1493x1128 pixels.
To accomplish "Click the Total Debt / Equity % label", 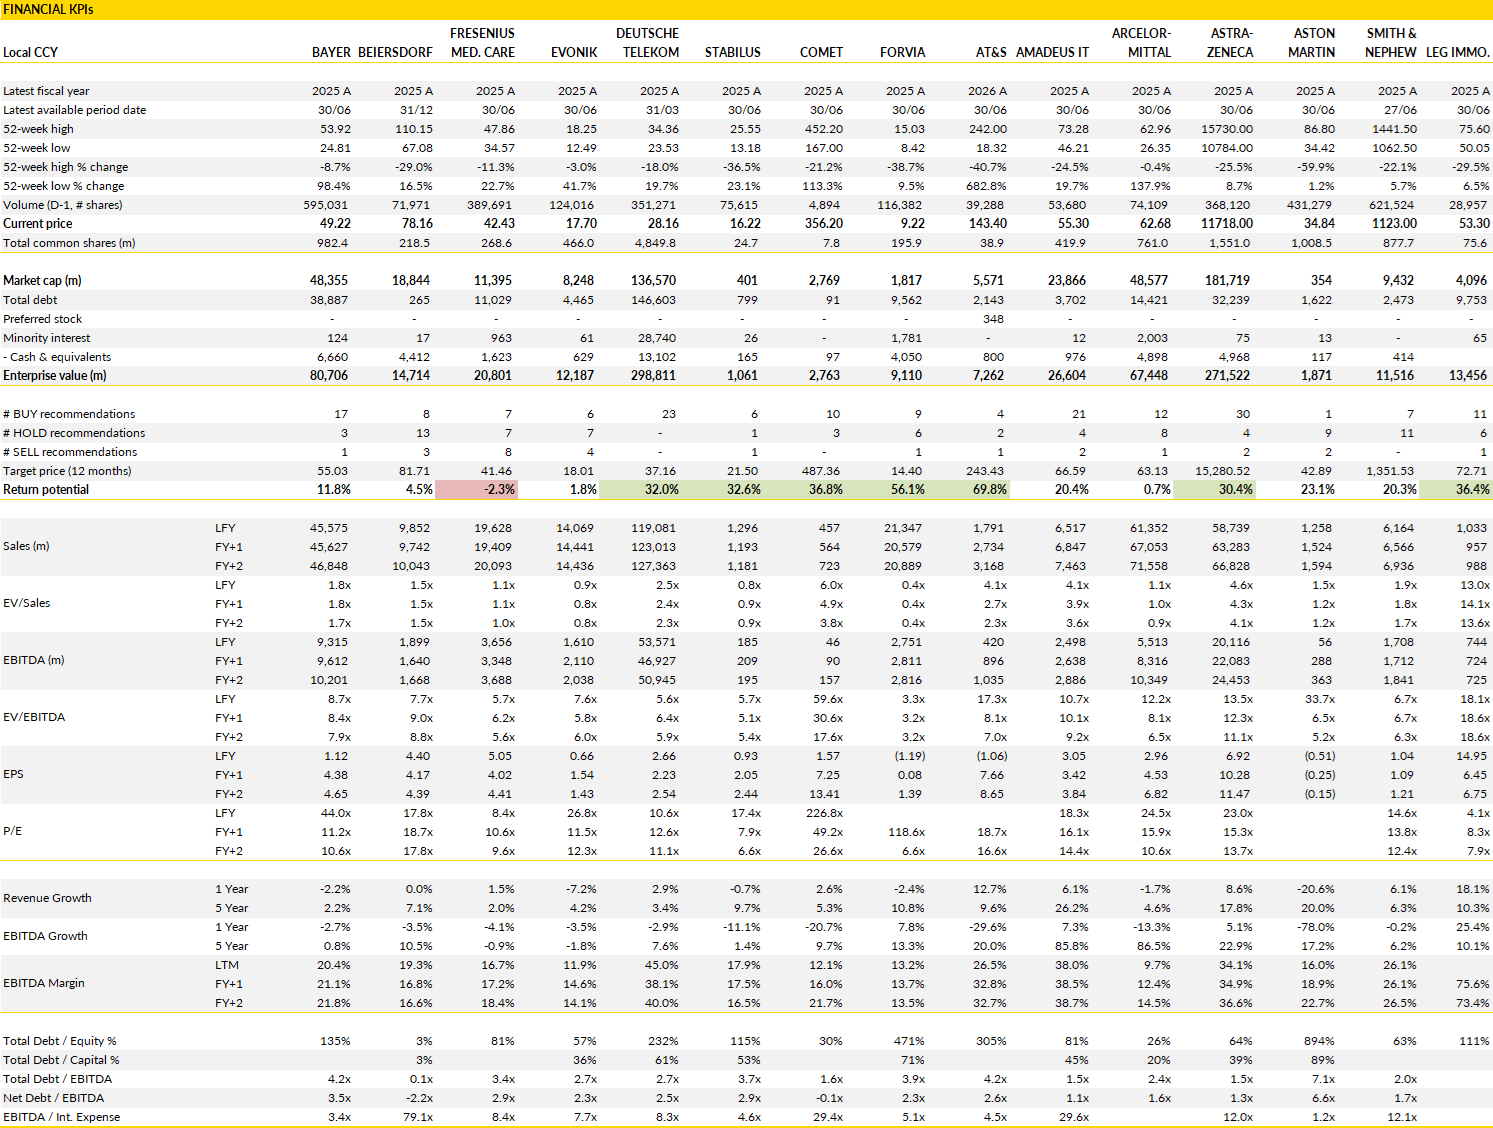I will 60,1041.
